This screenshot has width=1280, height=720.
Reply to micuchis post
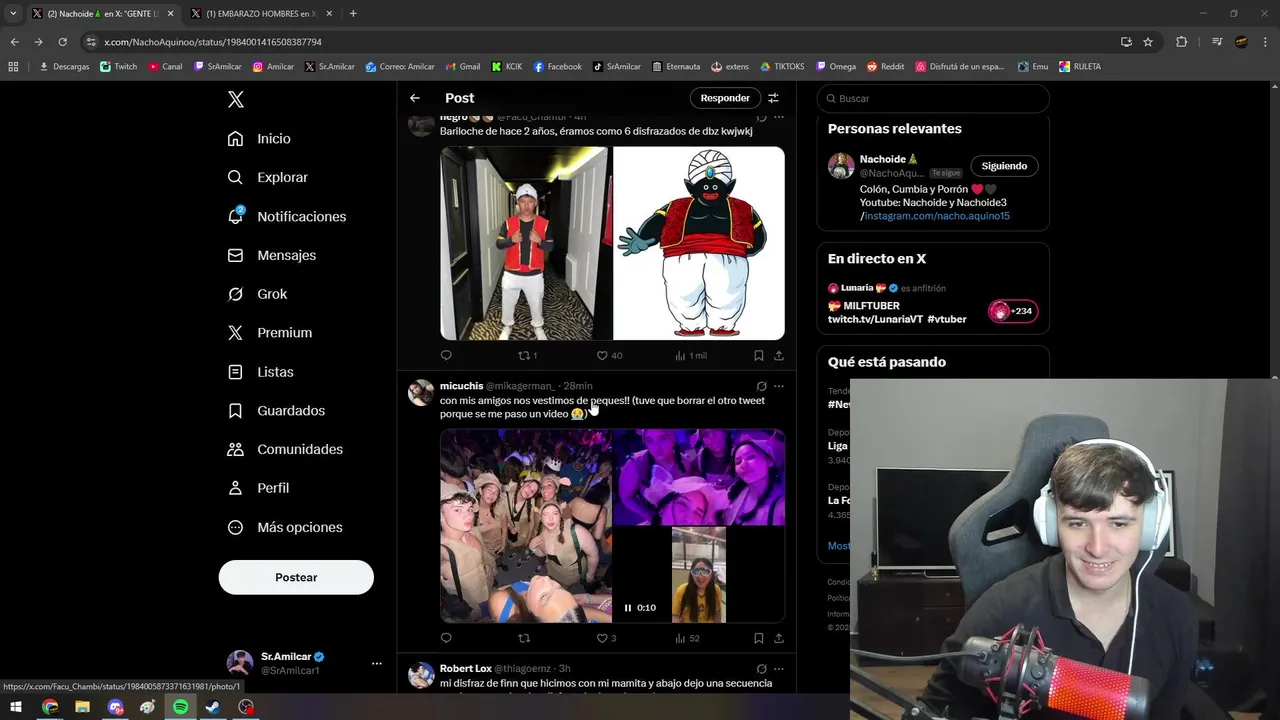point(446,638)
